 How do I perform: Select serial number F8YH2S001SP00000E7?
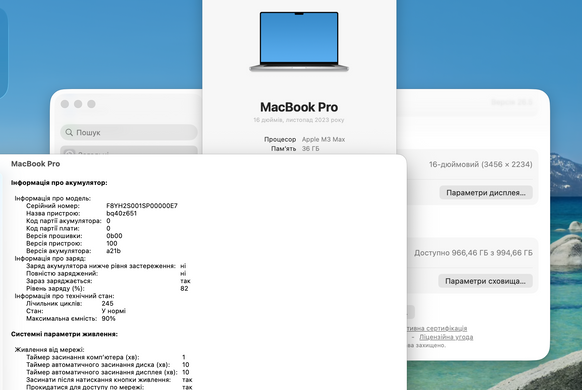(142, 206)
